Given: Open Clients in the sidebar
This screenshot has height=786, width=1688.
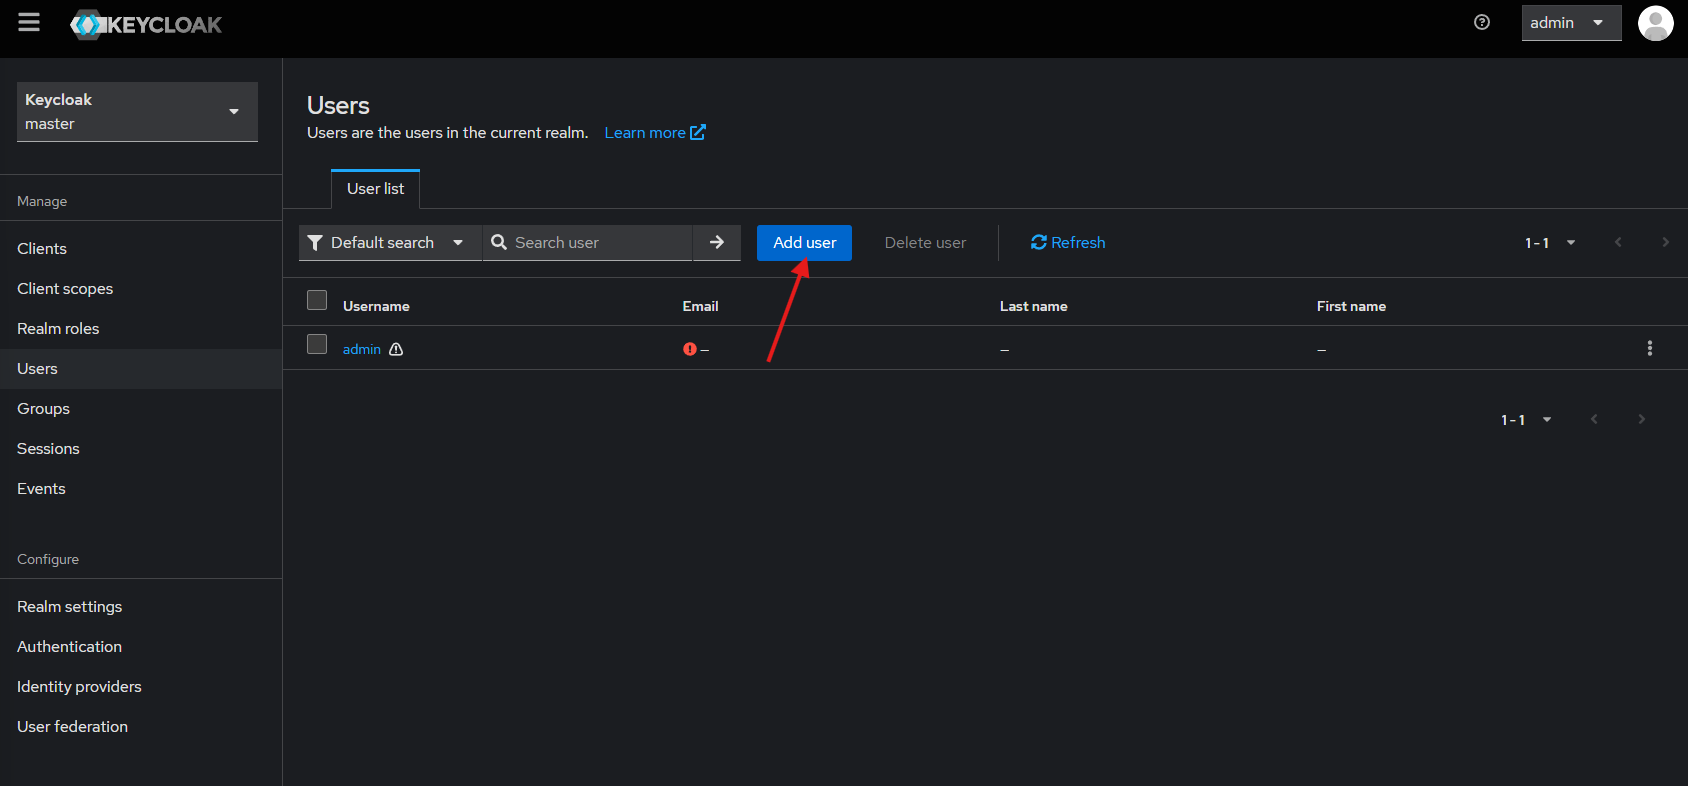Looking at the screenshot, I should (141, 248).
